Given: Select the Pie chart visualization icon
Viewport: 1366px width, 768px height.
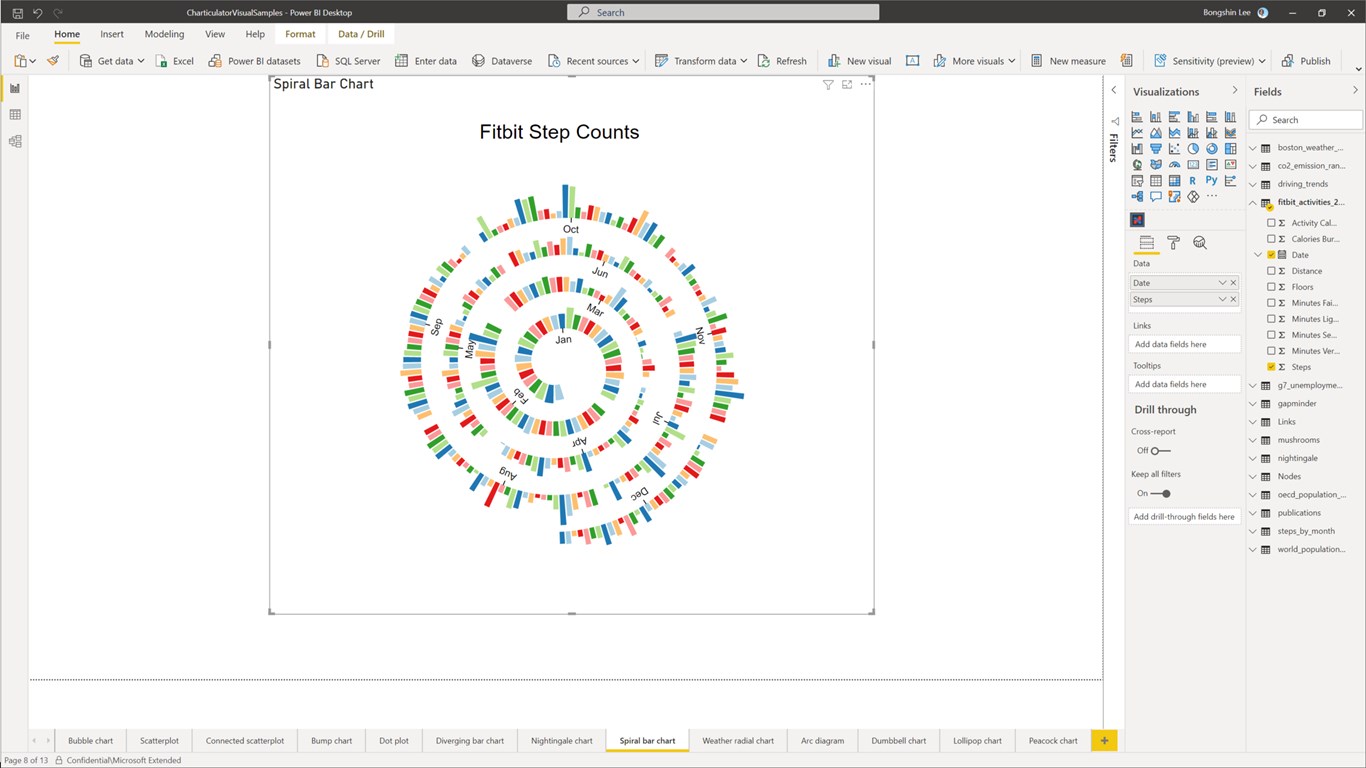Looking at the screenshot, I should [1193, 148].
